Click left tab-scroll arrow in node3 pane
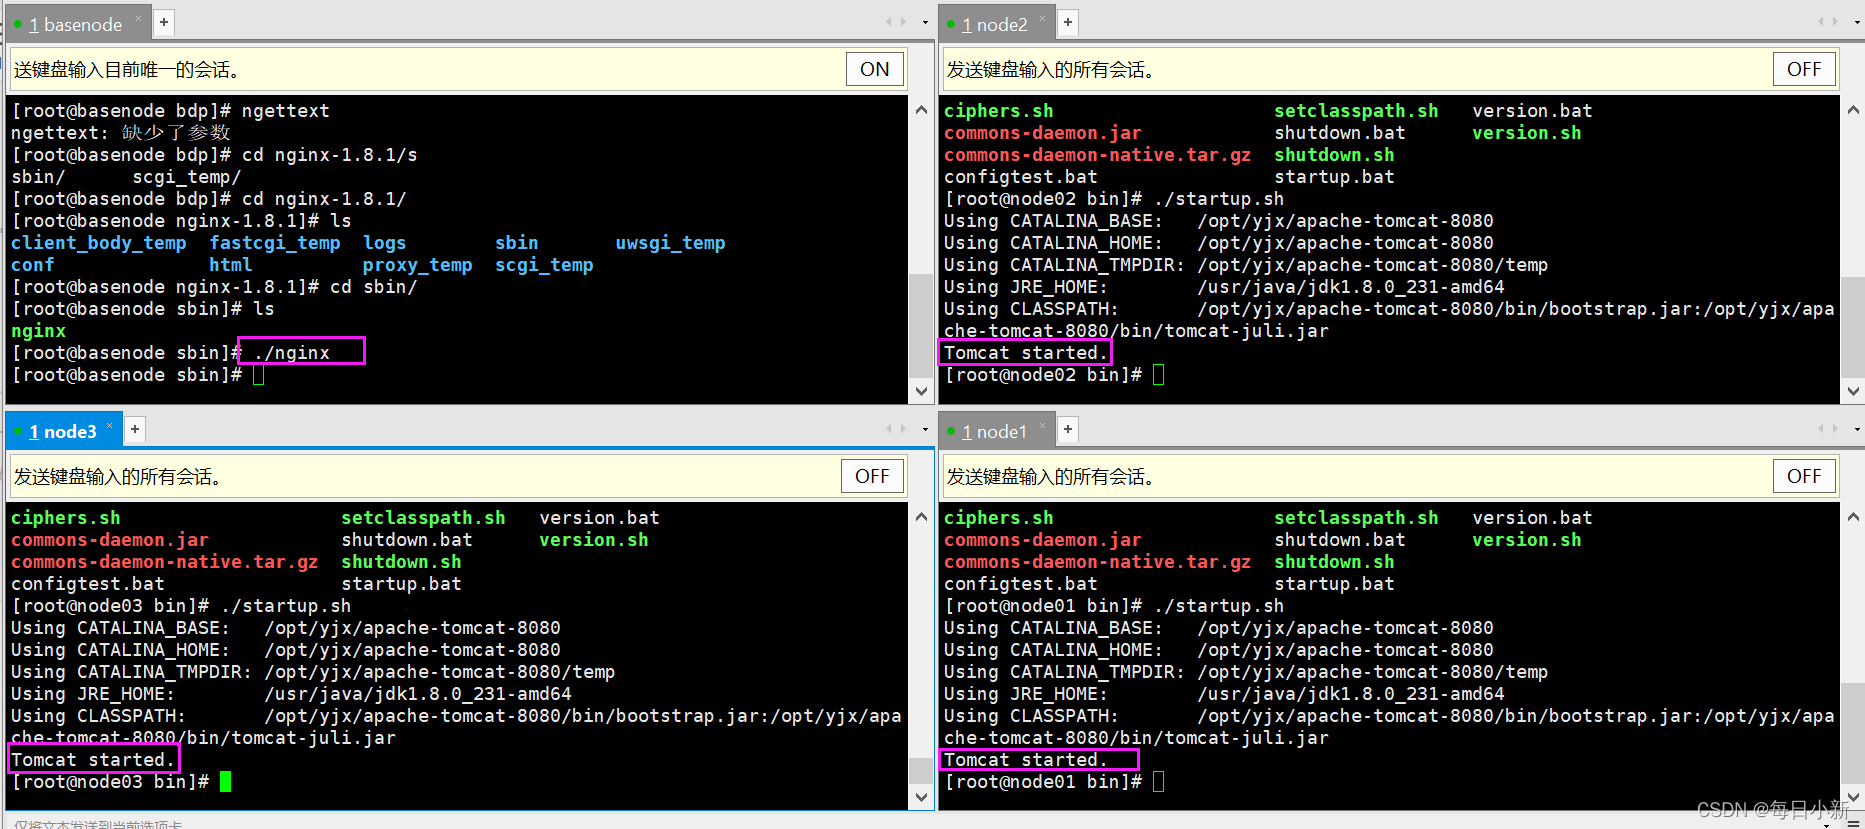The image size is (1865, 829). click(x=888, y=429)
